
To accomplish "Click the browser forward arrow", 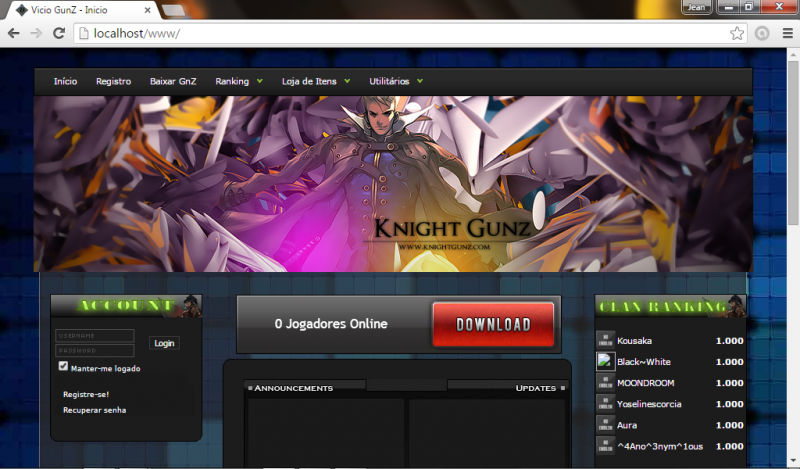I will [36, 34].
